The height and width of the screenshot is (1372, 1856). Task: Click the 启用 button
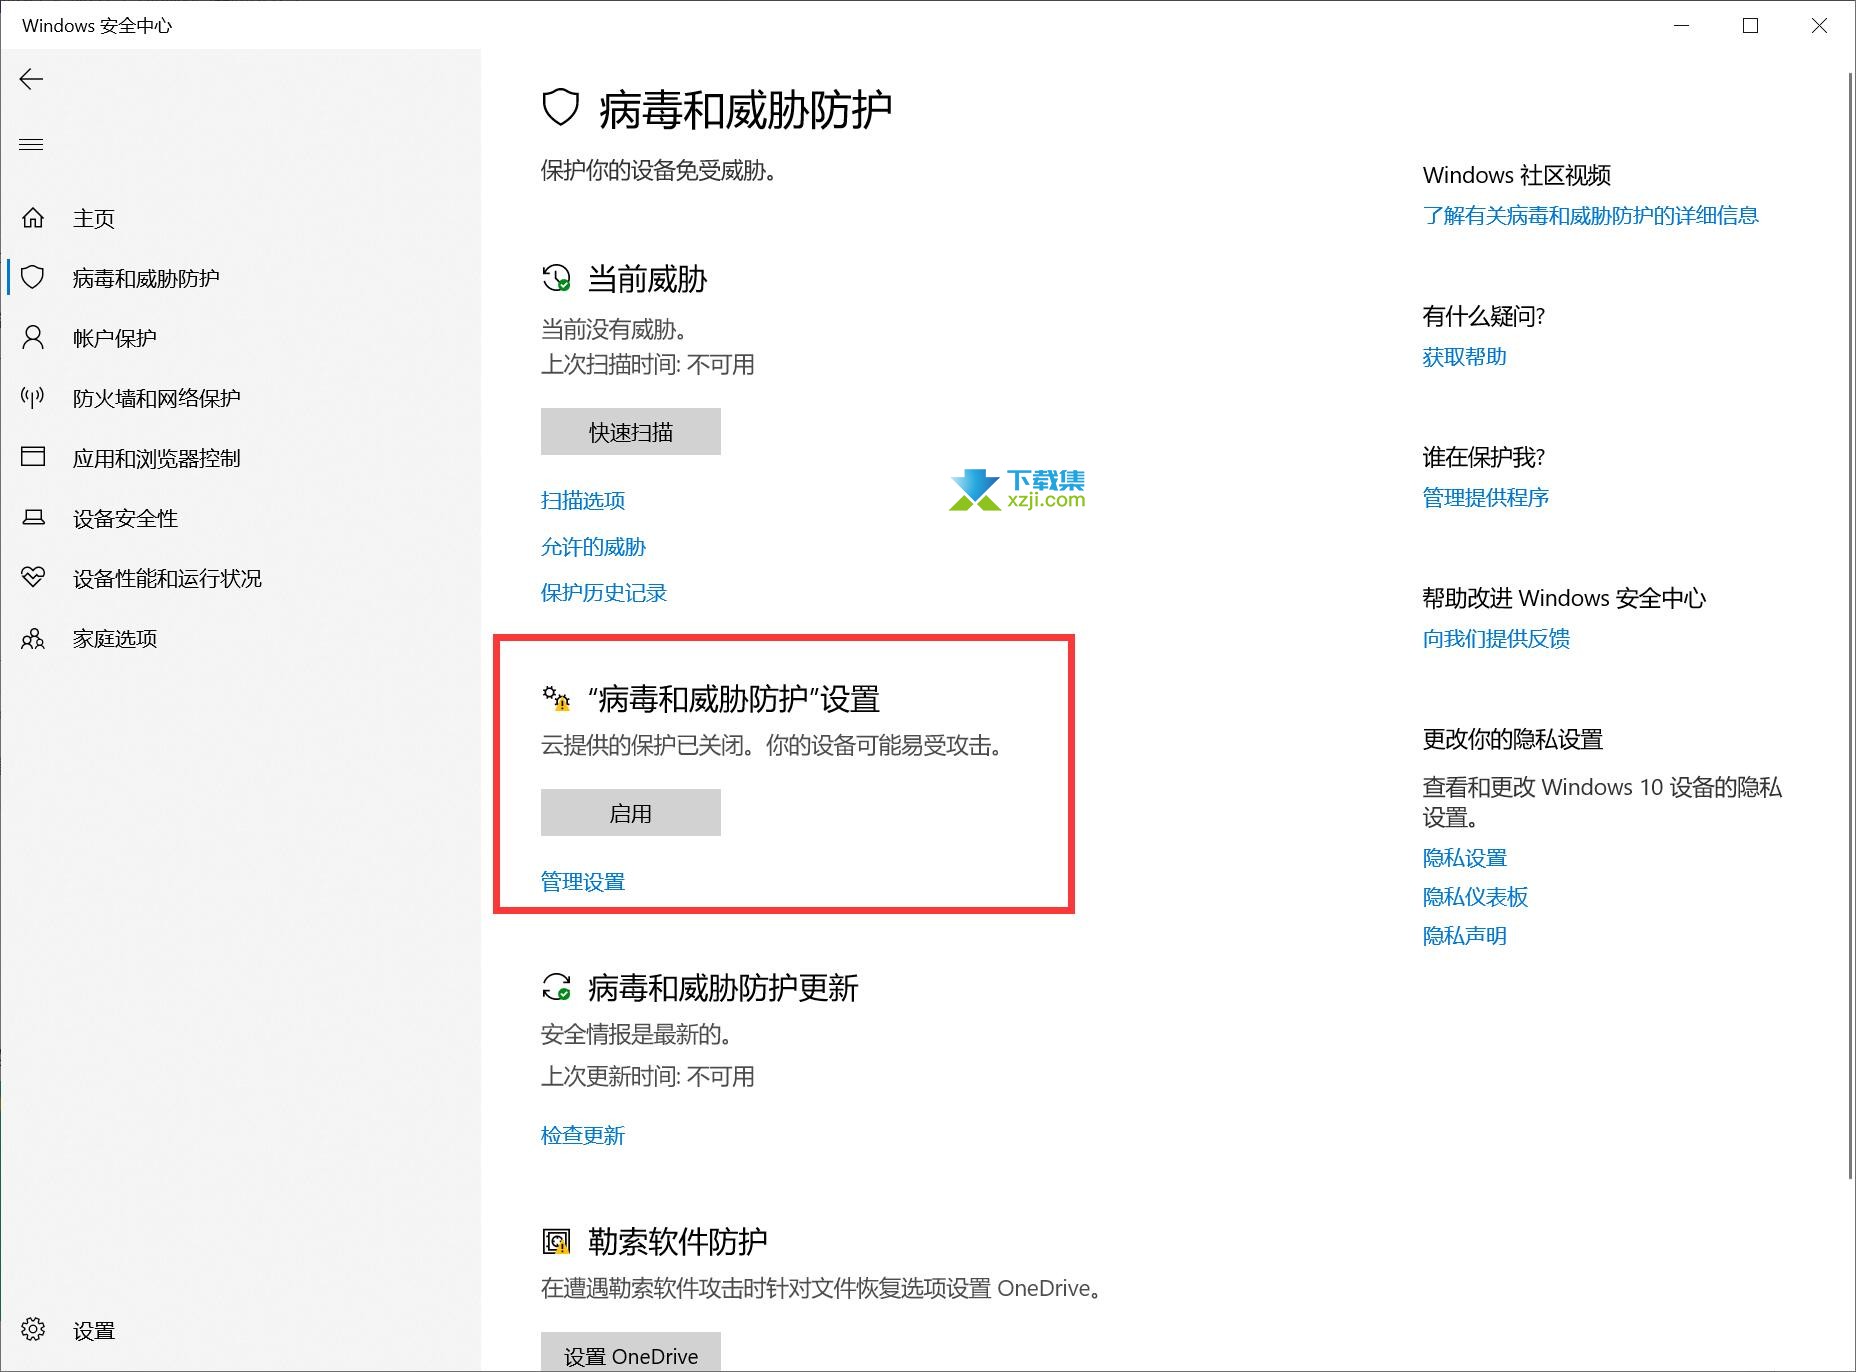[x=631, y=812]
